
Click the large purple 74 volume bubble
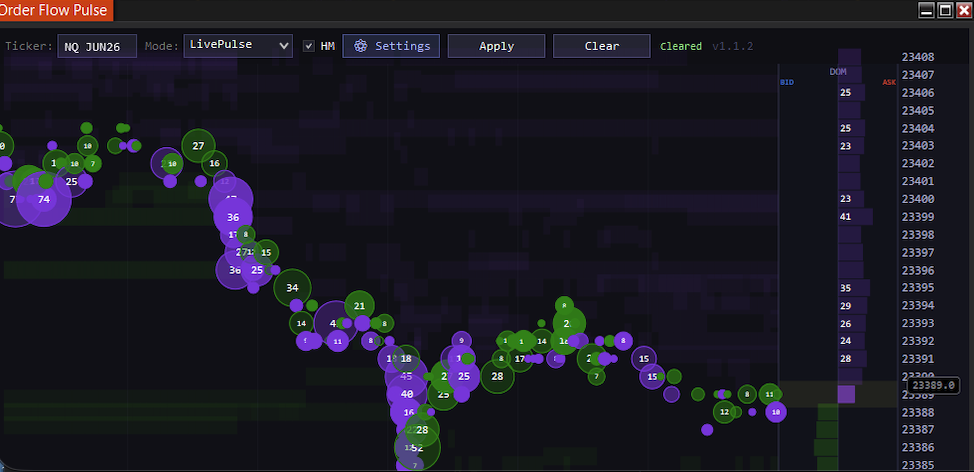click(x=43, y=199)
